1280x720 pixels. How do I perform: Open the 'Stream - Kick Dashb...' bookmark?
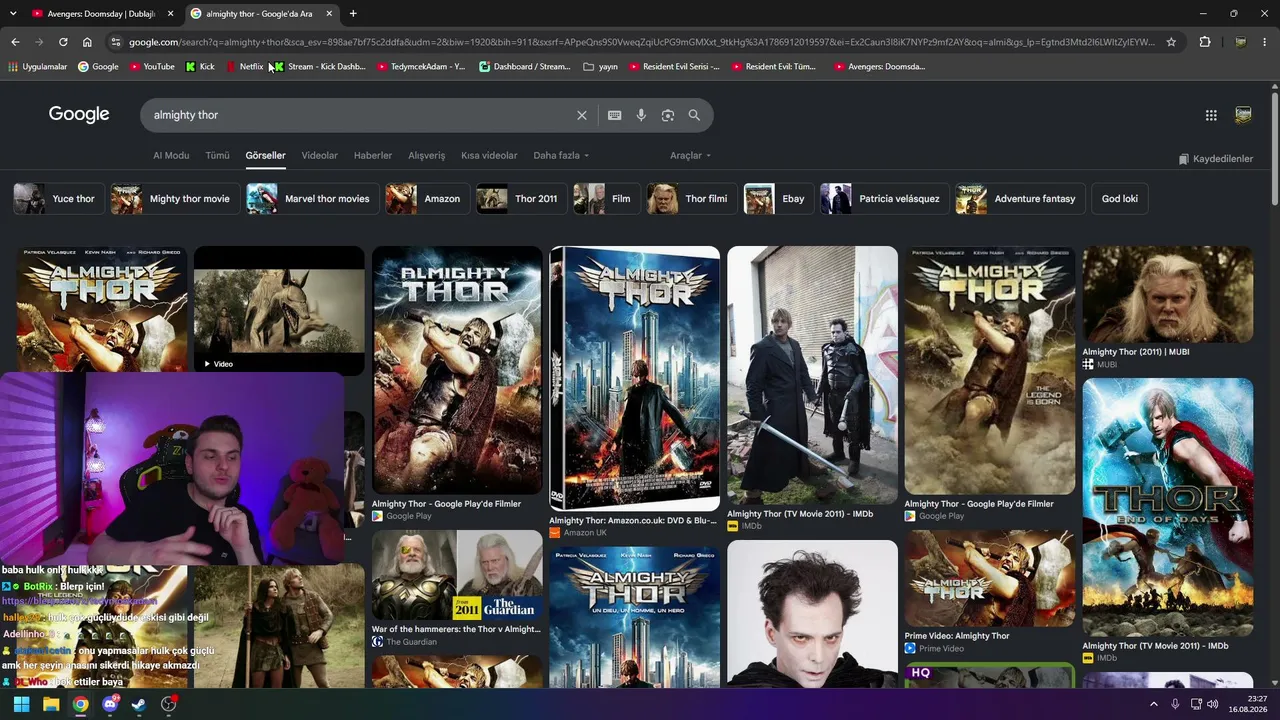320,67
